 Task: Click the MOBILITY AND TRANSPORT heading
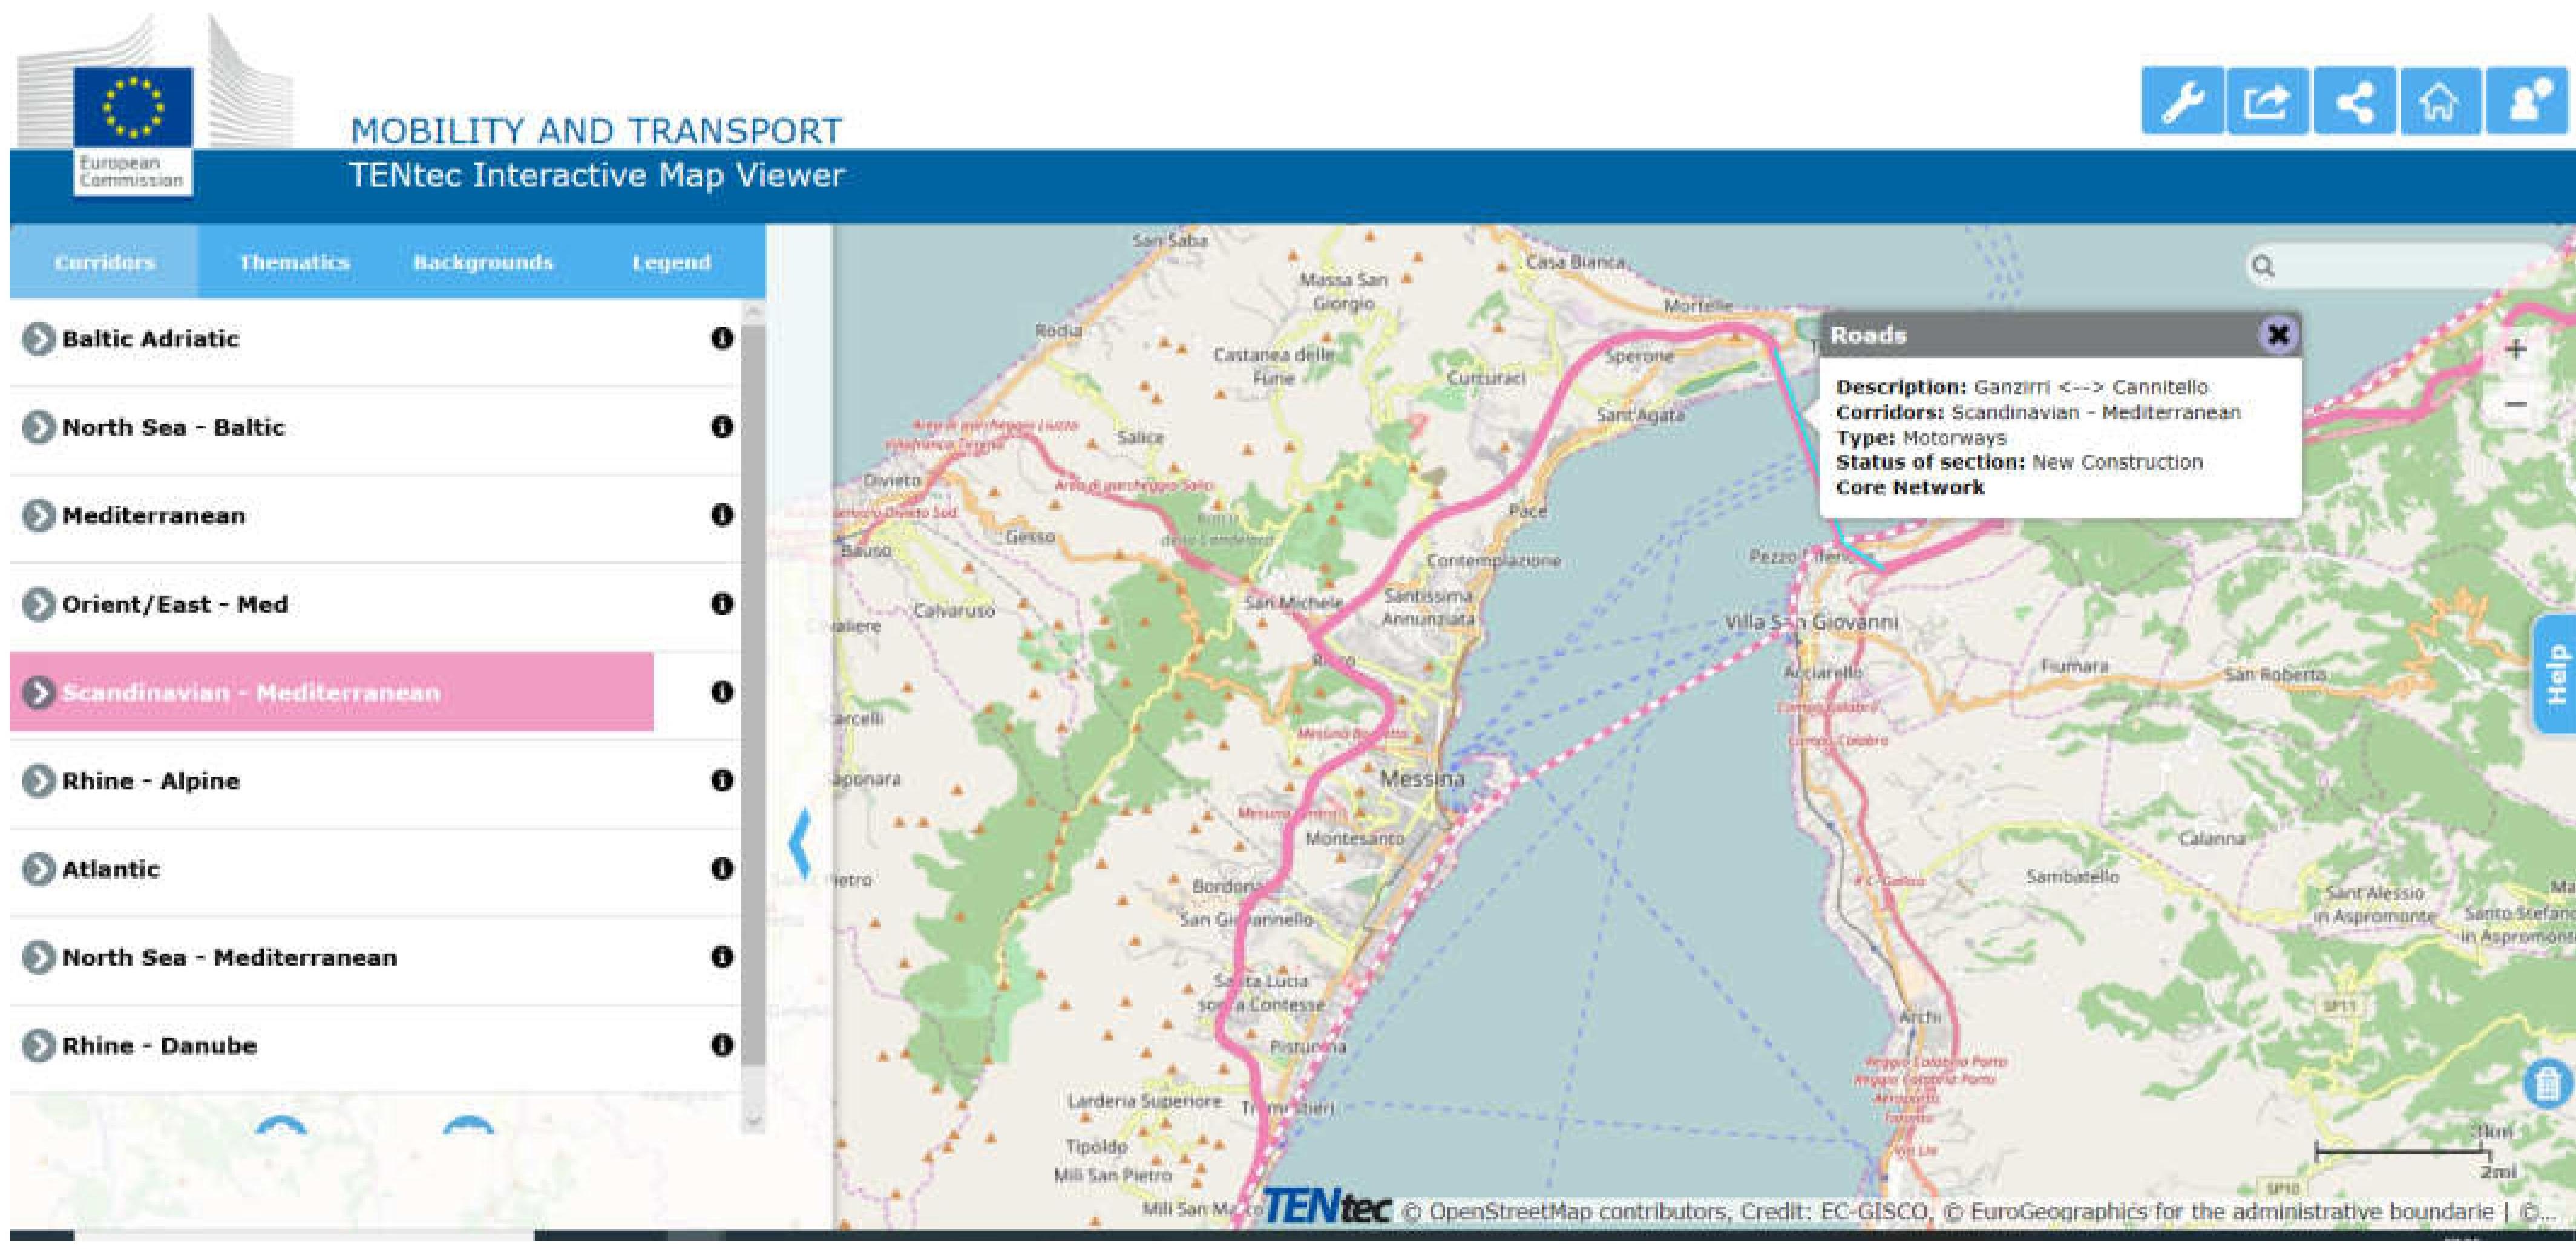596,131
